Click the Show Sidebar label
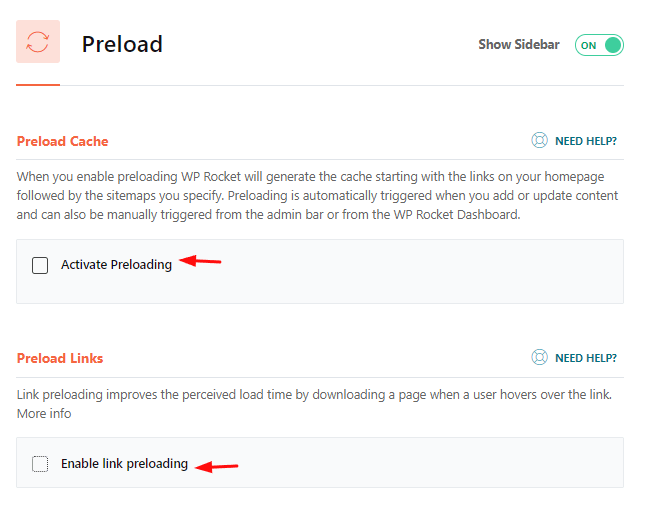This screenshot has width=645, height=507. coord(519,44)
